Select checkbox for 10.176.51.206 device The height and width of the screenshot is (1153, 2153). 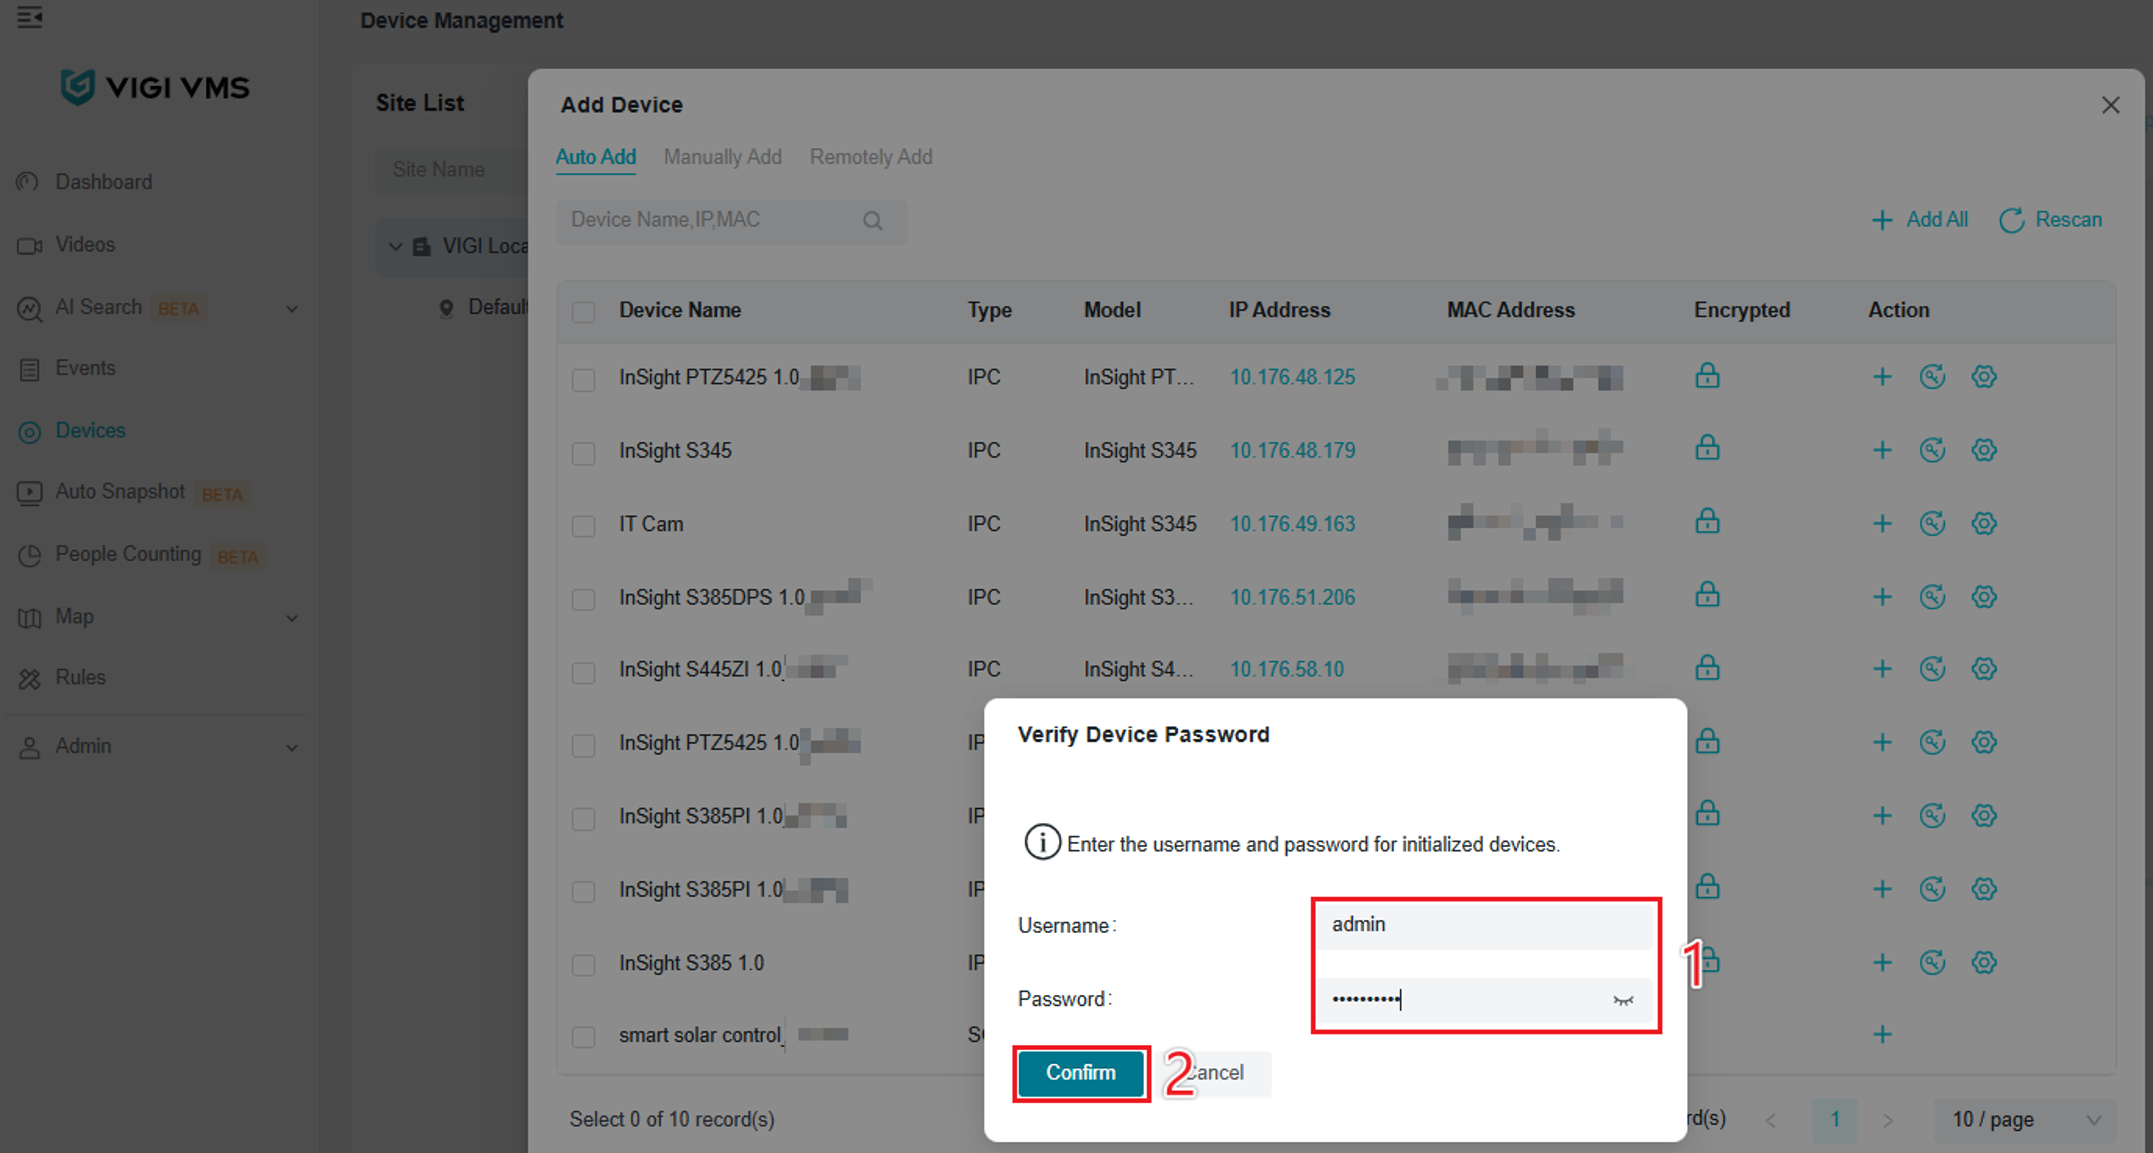tap(583, 599)
